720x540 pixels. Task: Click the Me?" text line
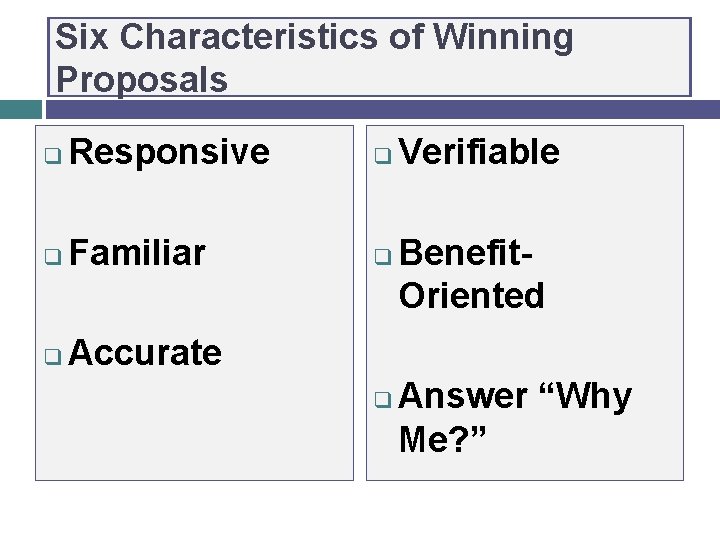[442, 439]
